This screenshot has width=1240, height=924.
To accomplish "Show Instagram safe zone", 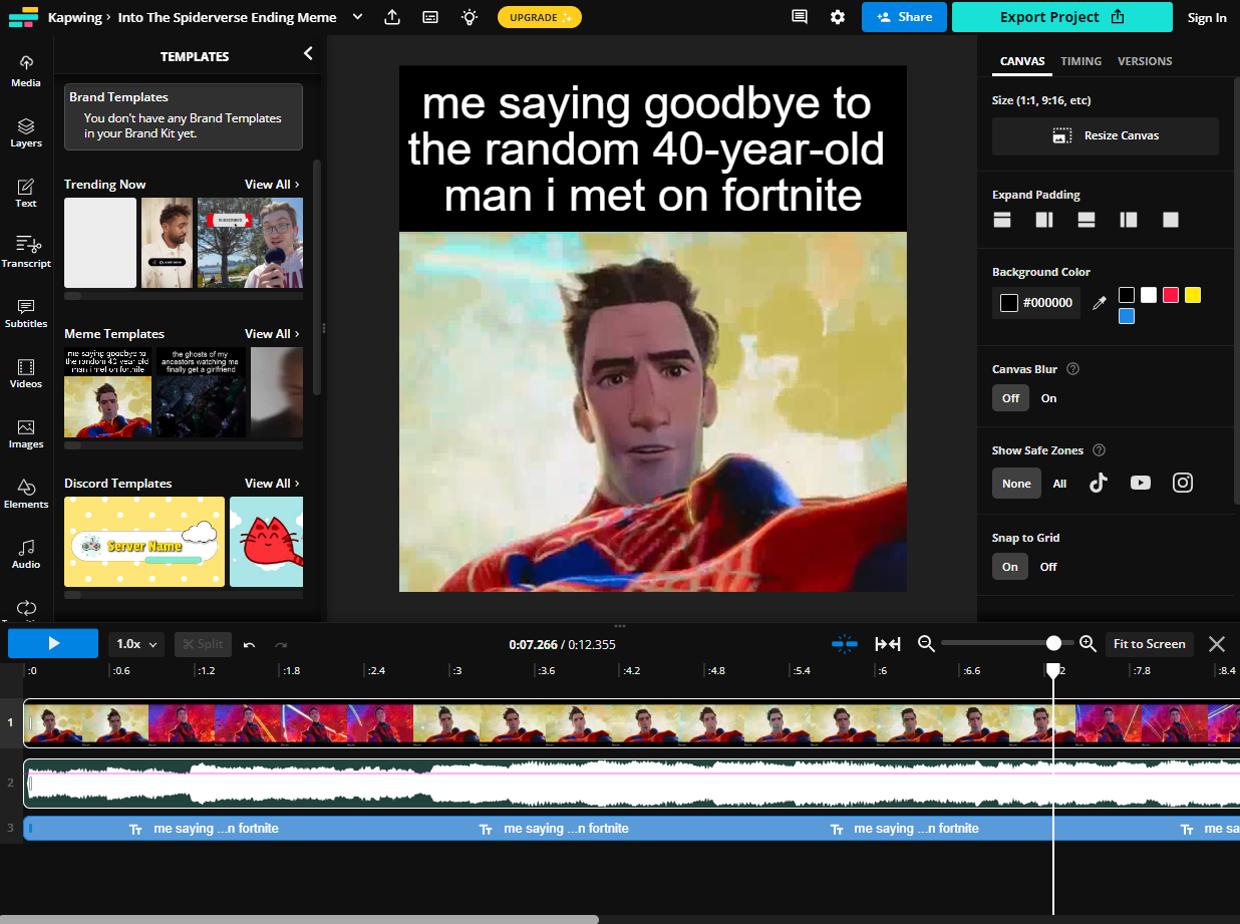I will pos(1182,483).
